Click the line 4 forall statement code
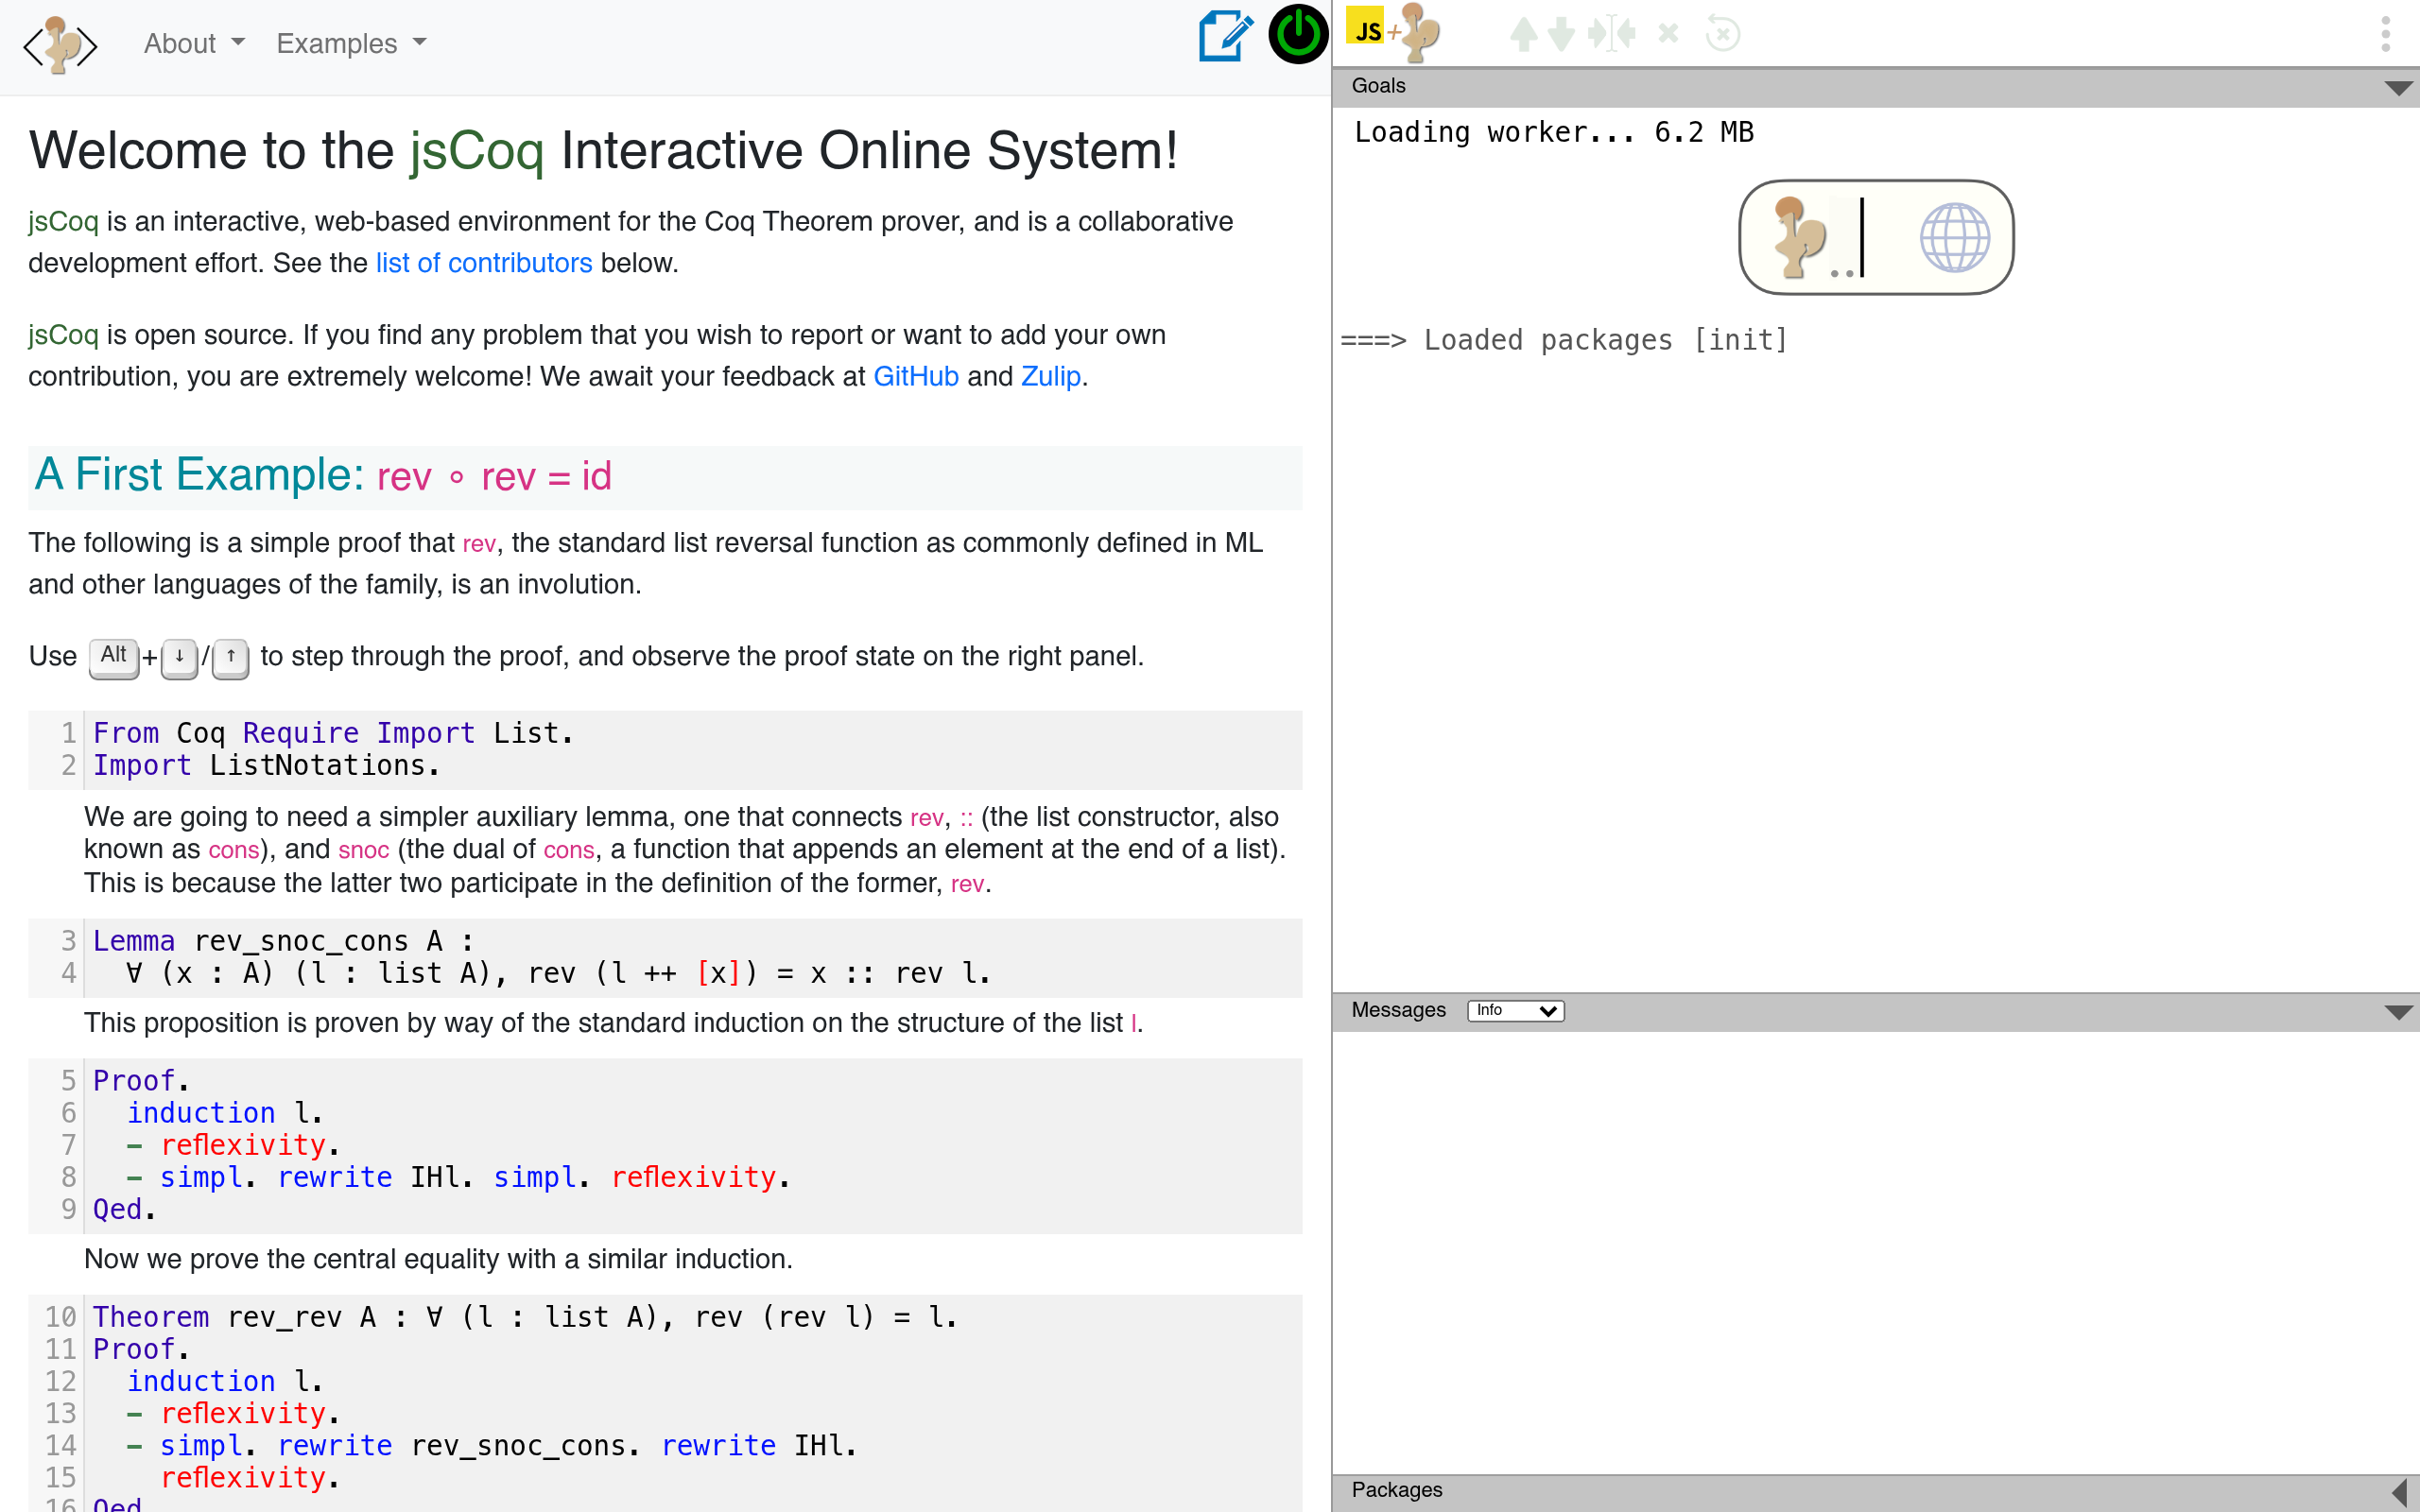This screenshot has width=2420, height=1512. coord(559,973)
